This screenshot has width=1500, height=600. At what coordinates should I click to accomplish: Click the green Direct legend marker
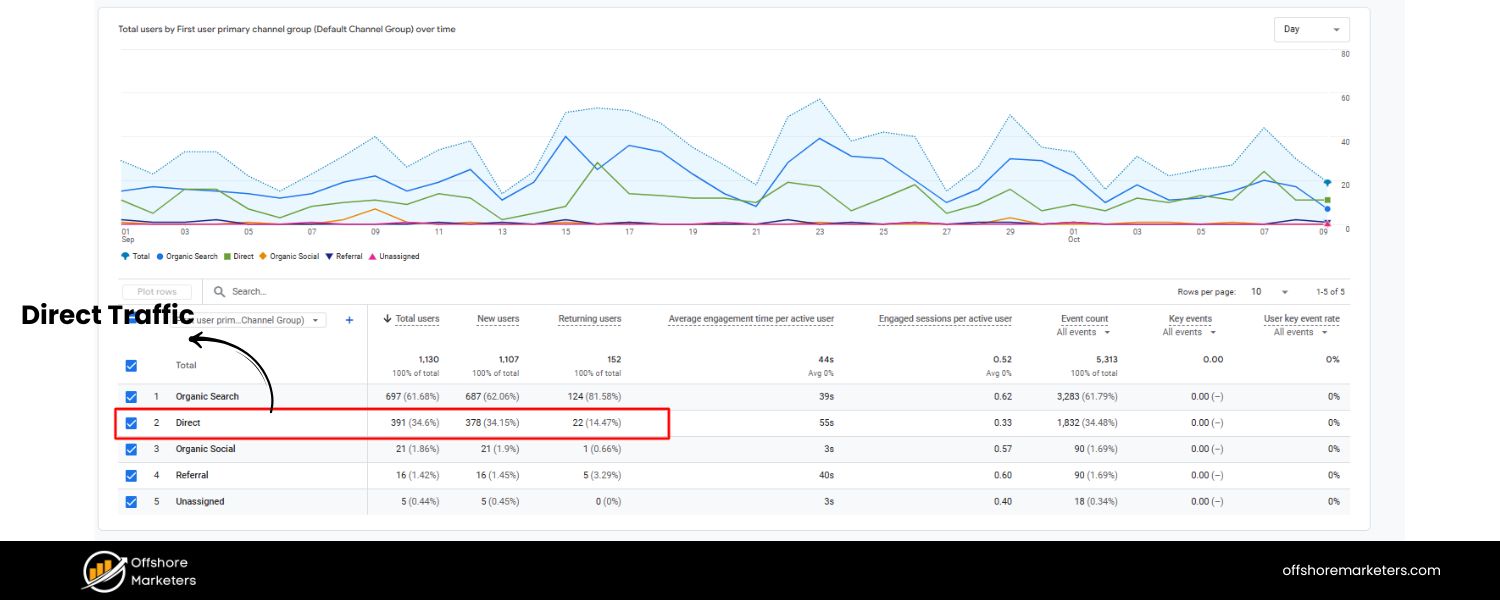tap(227, 257)
